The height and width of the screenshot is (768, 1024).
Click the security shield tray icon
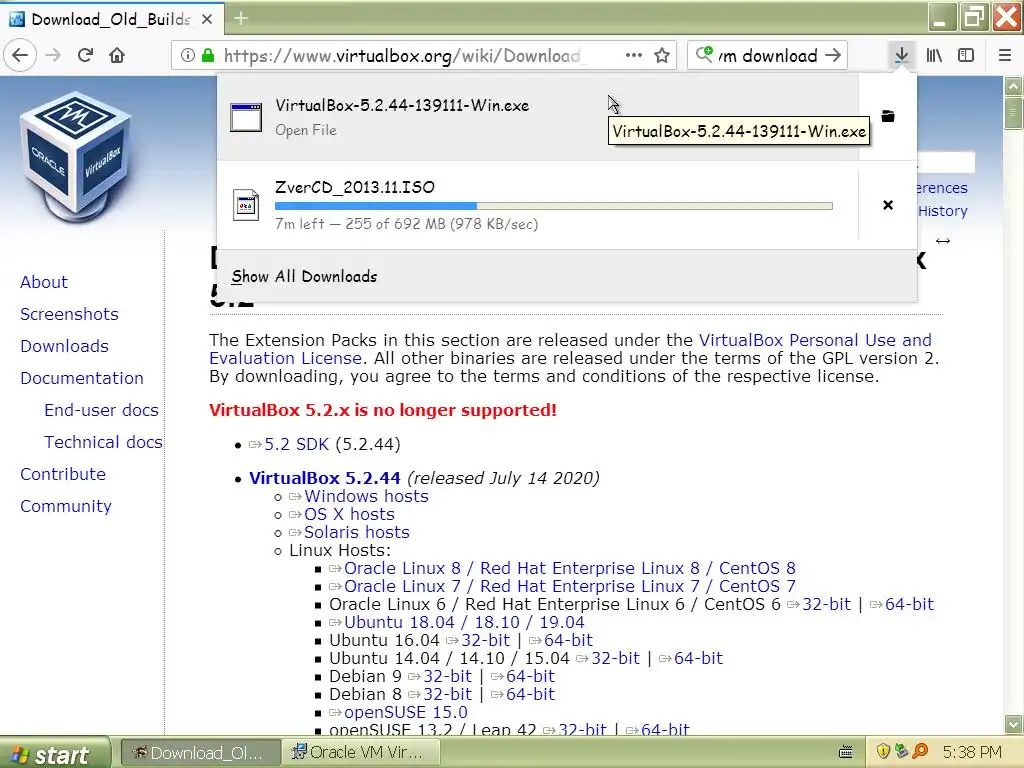coord(883,752)
